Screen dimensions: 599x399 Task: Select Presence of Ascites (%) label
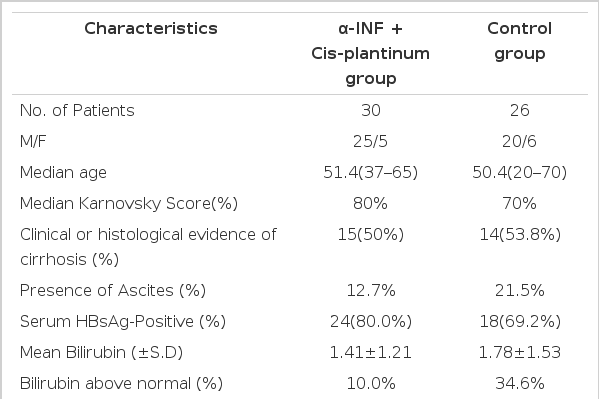pos(113,290)
